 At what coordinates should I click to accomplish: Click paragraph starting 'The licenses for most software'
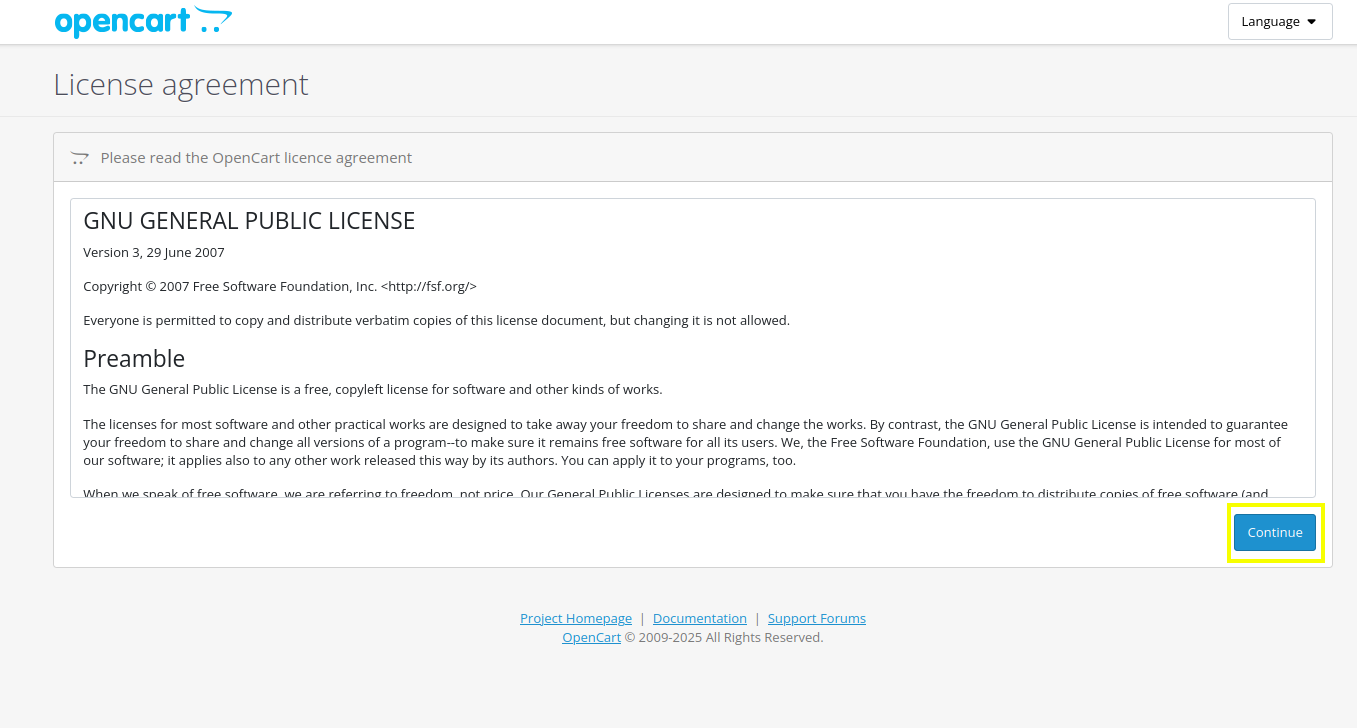685,442
